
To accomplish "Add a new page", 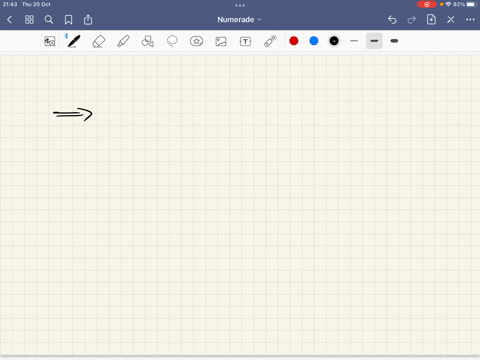I will coord(431,19).
